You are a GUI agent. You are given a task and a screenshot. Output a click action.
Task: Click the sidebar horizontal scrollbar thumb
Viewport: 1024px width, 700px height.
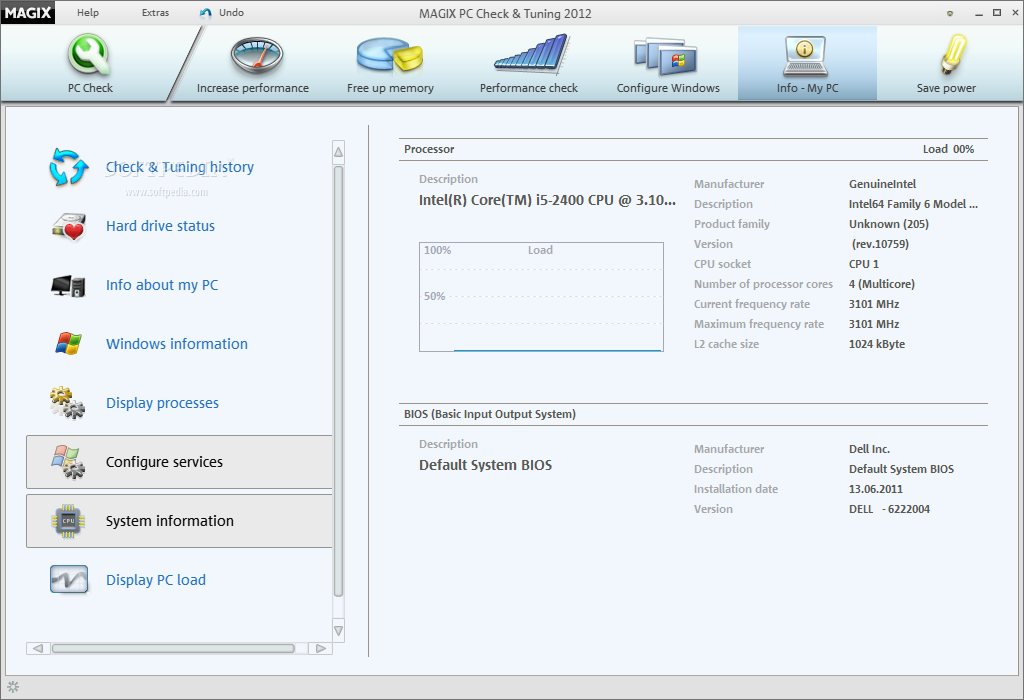click(x=173, y=648)
